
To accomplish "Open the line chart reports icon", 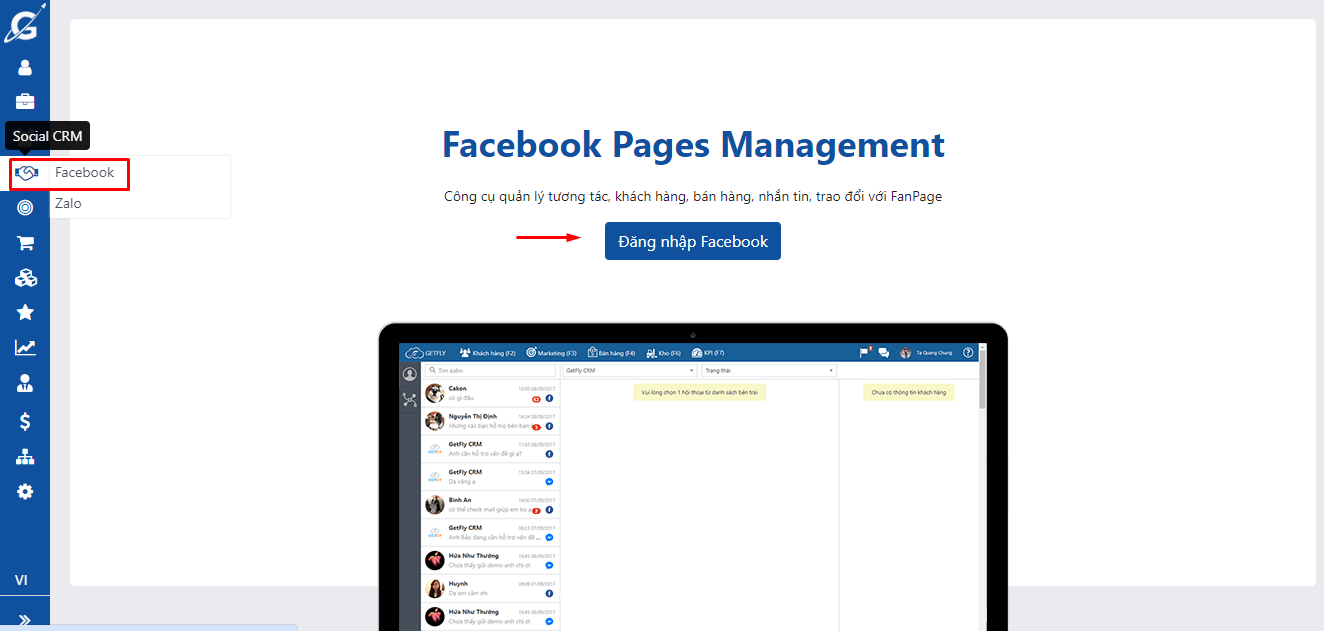I will 25,348.
